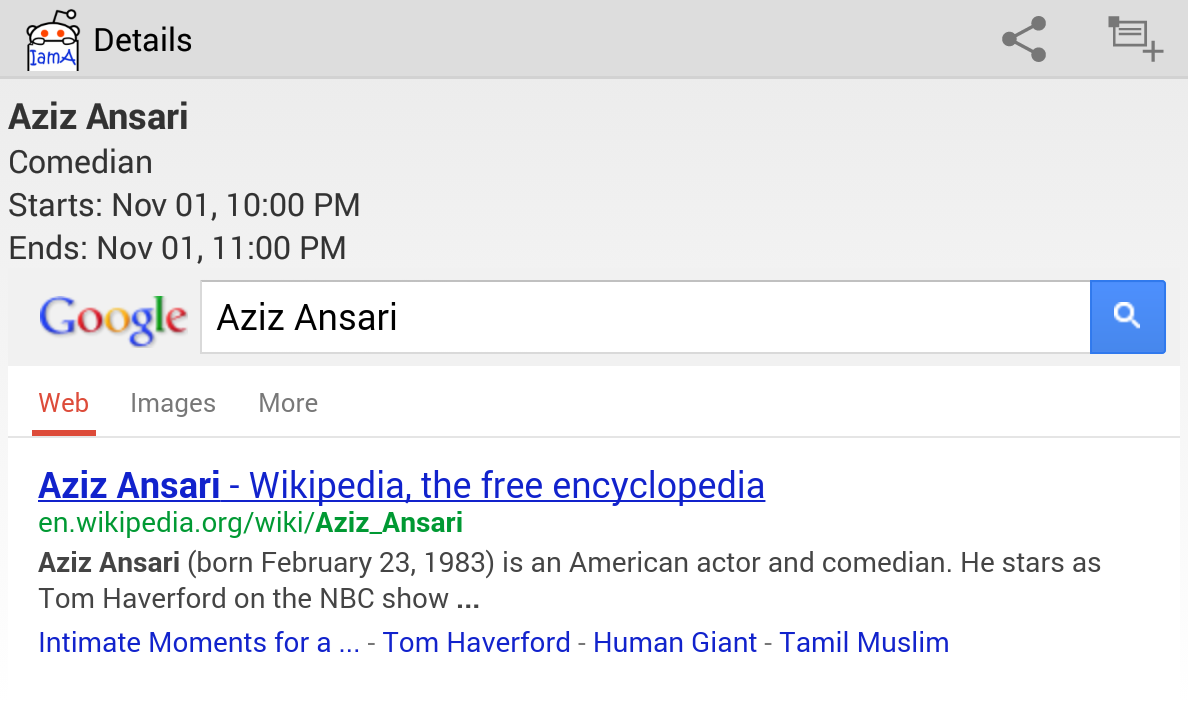The image size is (1188, 717).
Task: Share this AMA event
Action: pyautogui.click(x=1024, y=40)
